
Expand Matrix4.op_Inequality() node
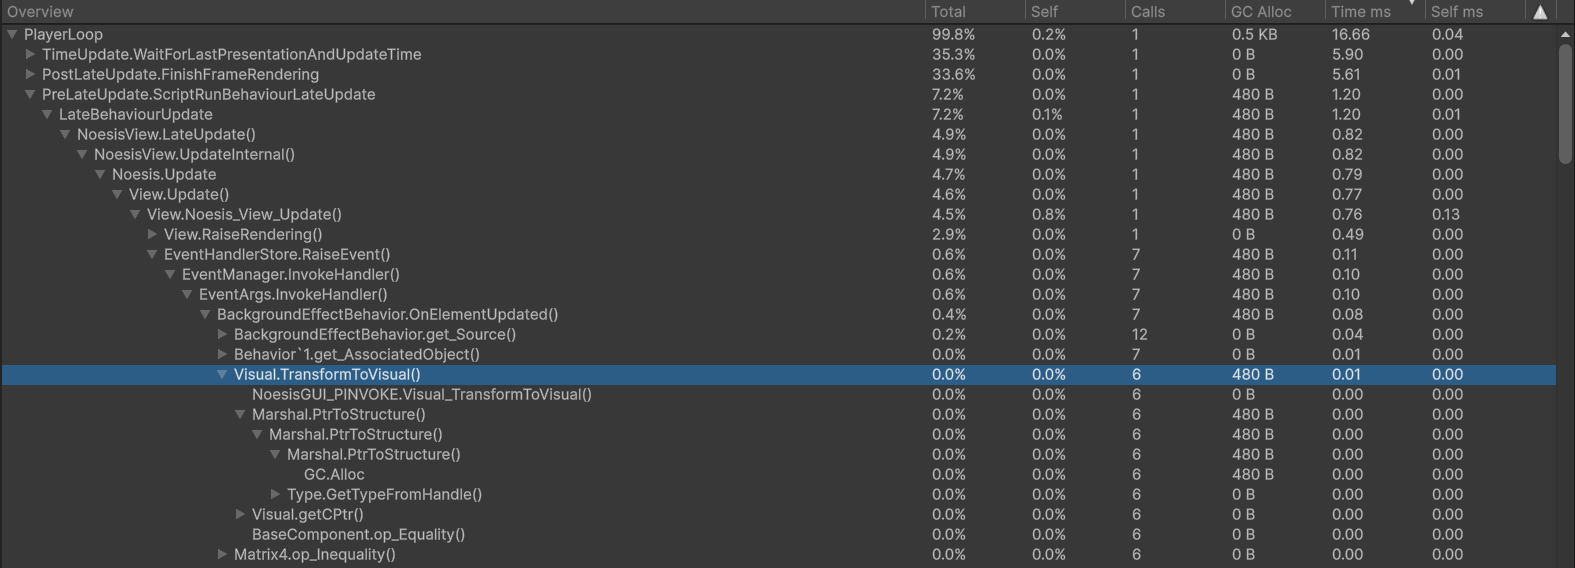222,554
